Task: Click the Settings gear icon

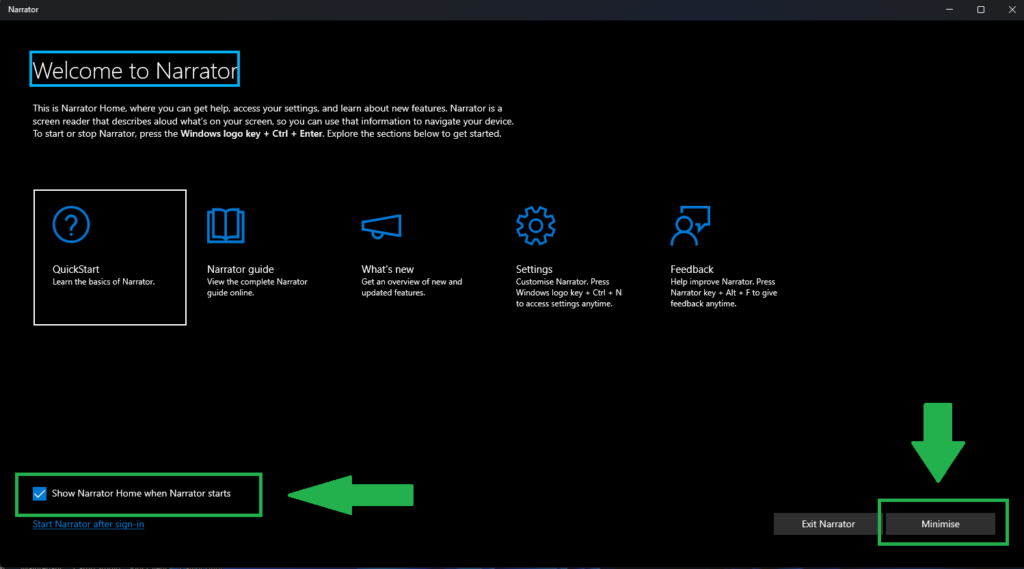Action: point(536,225)
